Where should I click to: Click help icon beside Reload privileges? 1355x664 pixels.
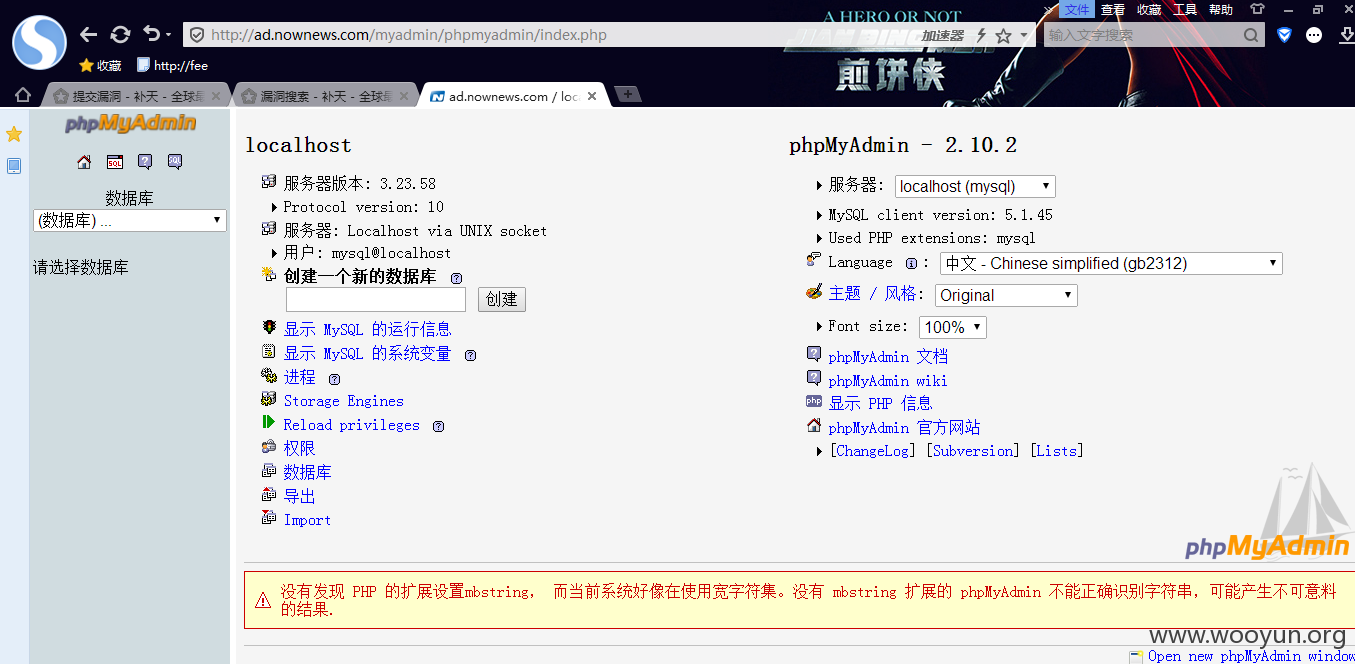[438, 426]
